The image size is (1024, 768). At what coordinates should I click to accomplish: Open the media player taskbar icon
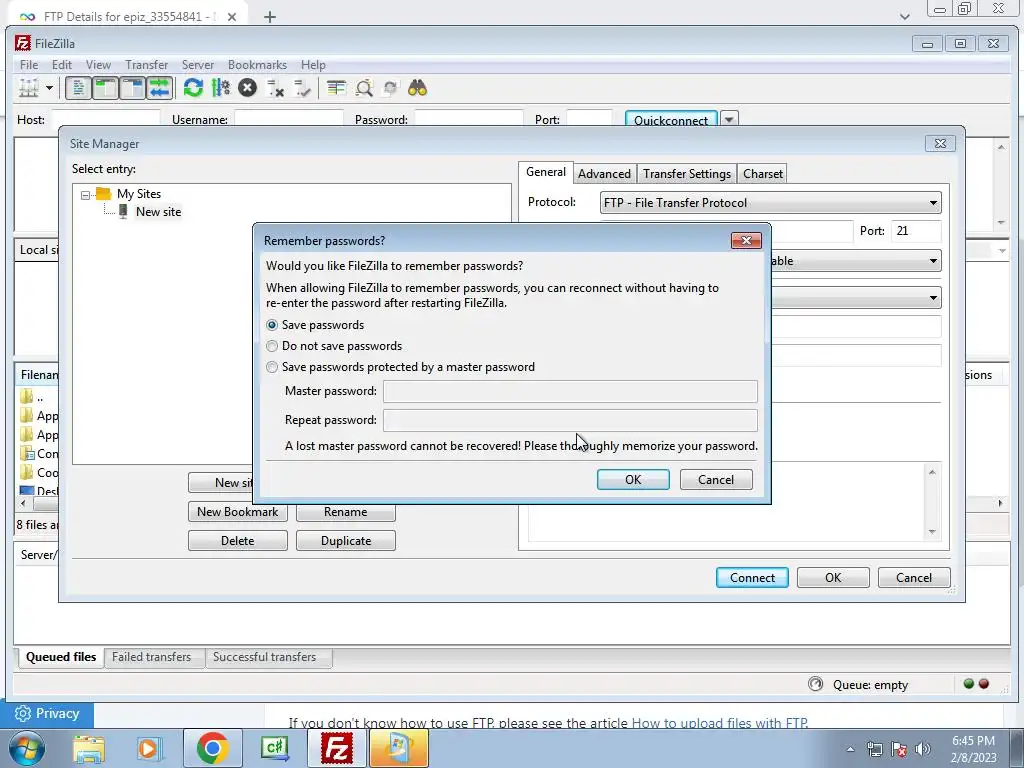(x=149, y=748)
